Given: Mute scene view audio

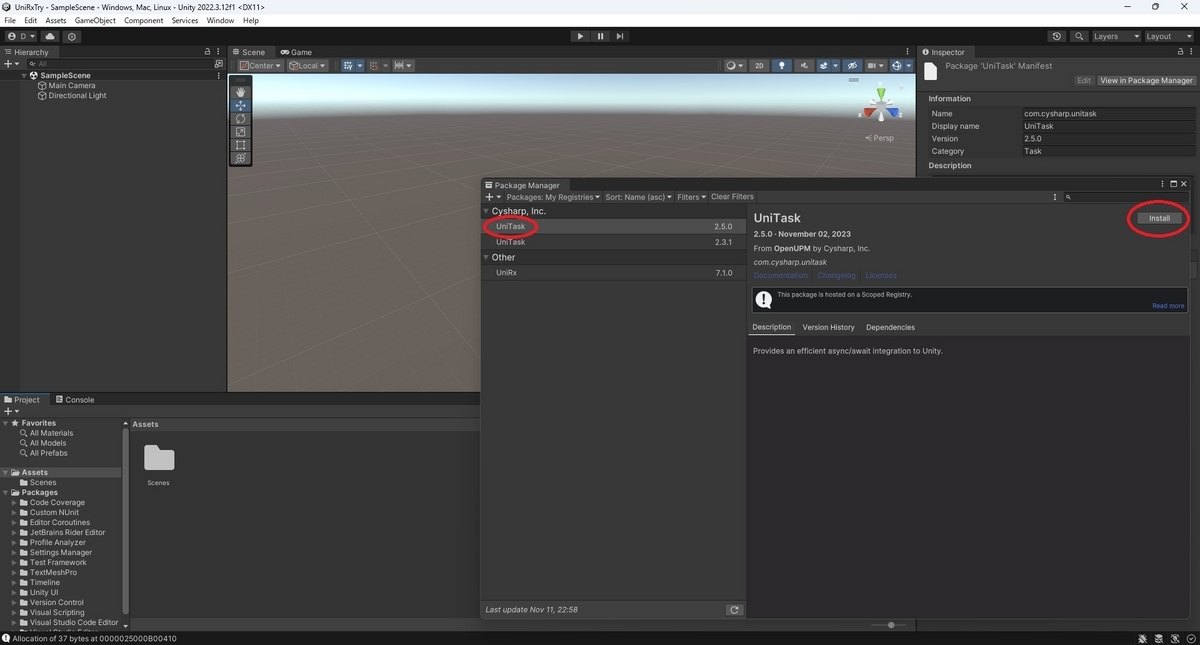Looking at the screenshot, I should pyautogui.click(x=804, y=65).
